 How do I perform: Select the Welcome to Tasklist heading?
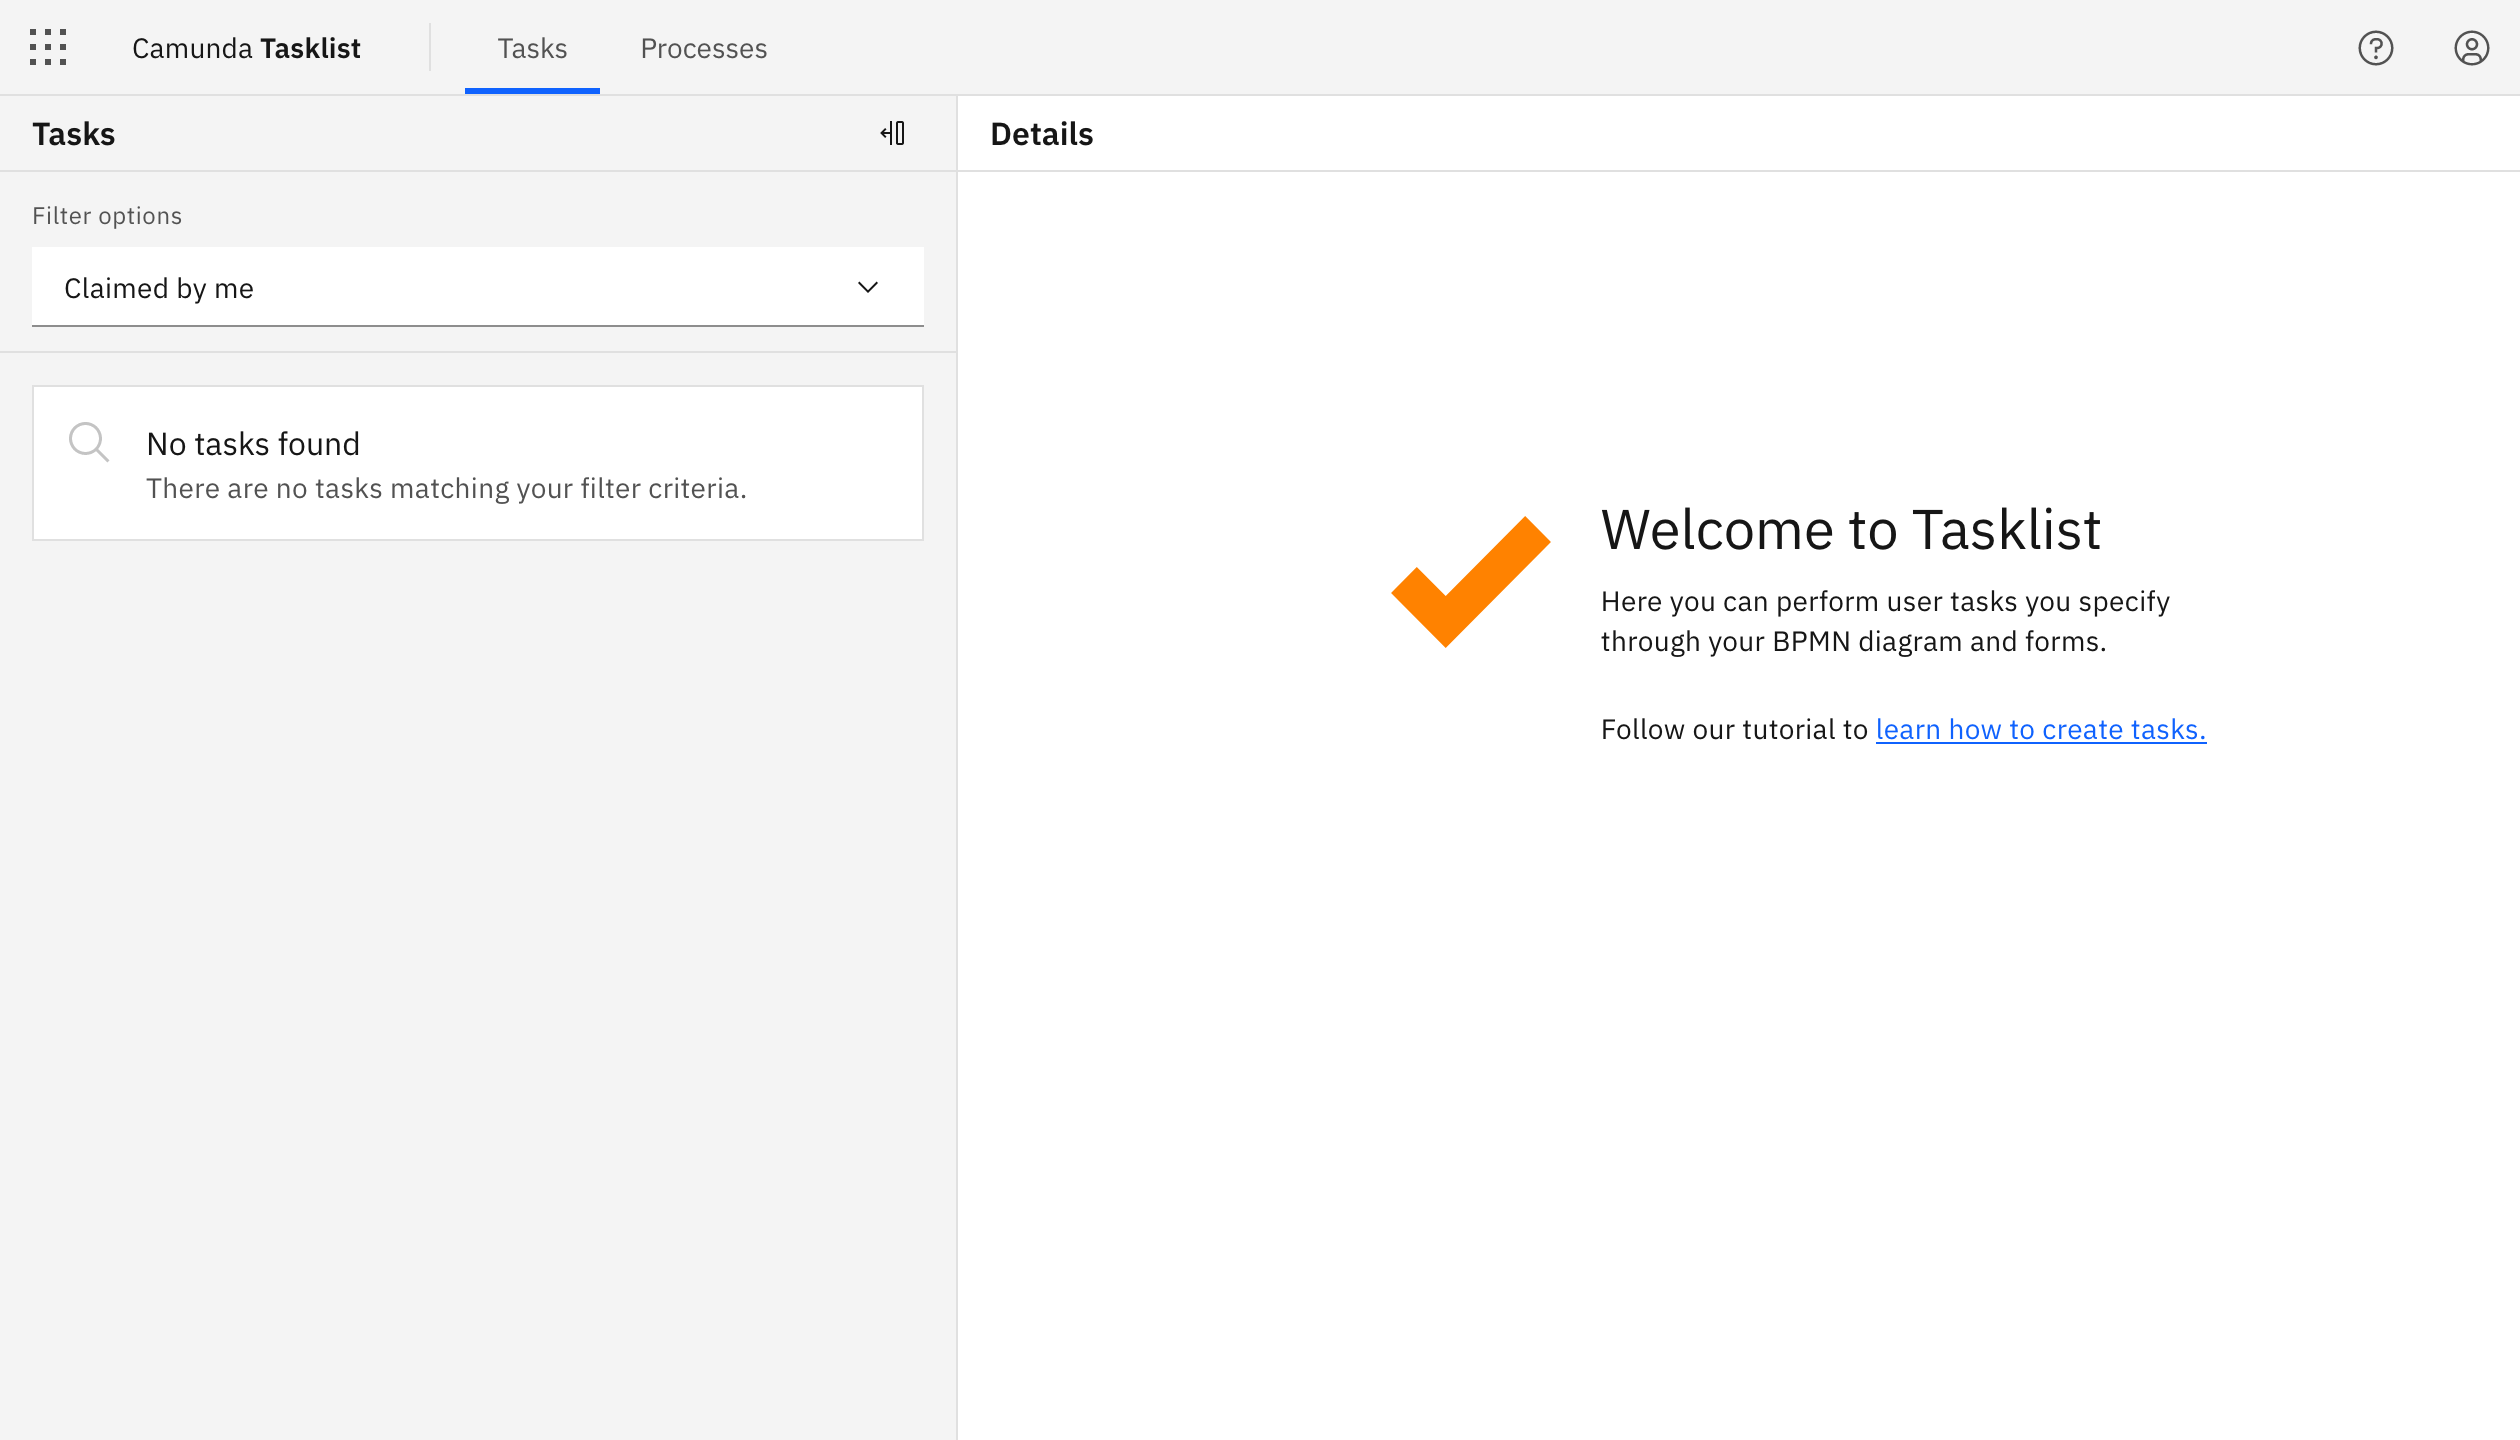coord(1851,530)
